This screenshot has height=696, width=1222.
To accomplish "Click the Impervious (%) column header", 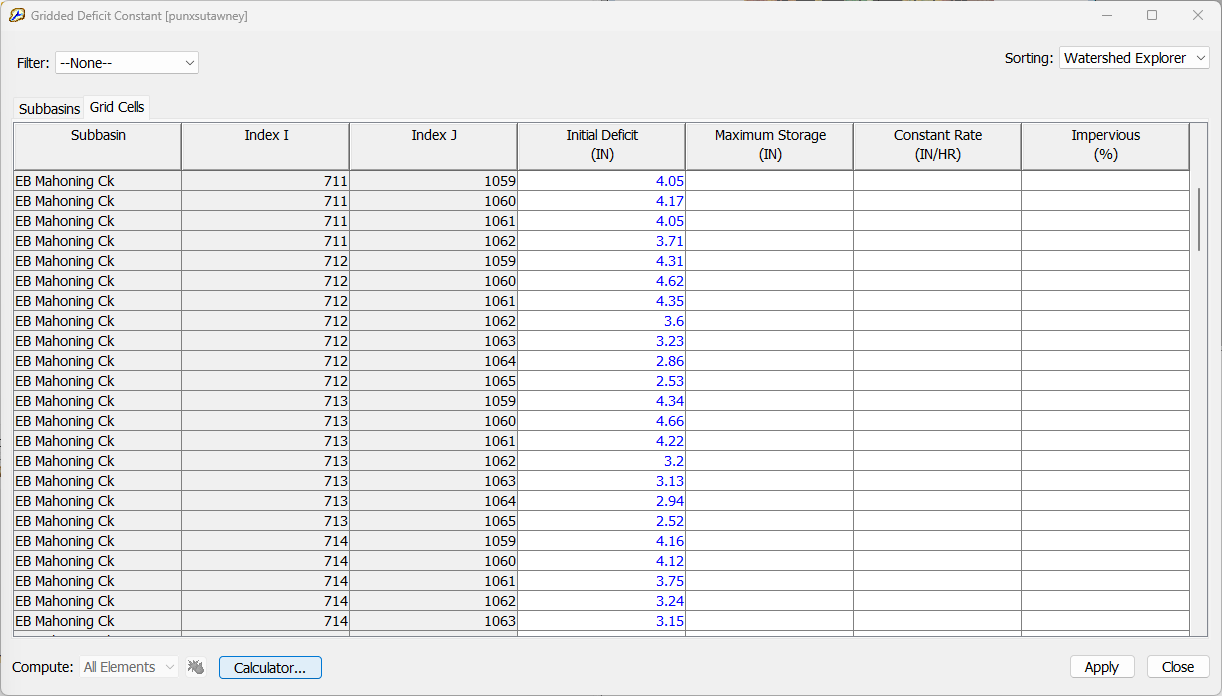I will coord(1106,146).
